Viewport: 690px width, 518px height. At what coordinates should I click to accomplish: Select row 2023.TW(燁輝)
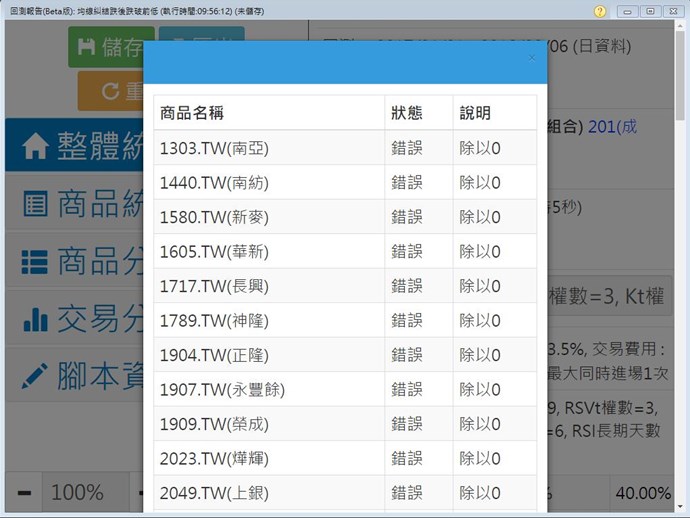point(345,458)
